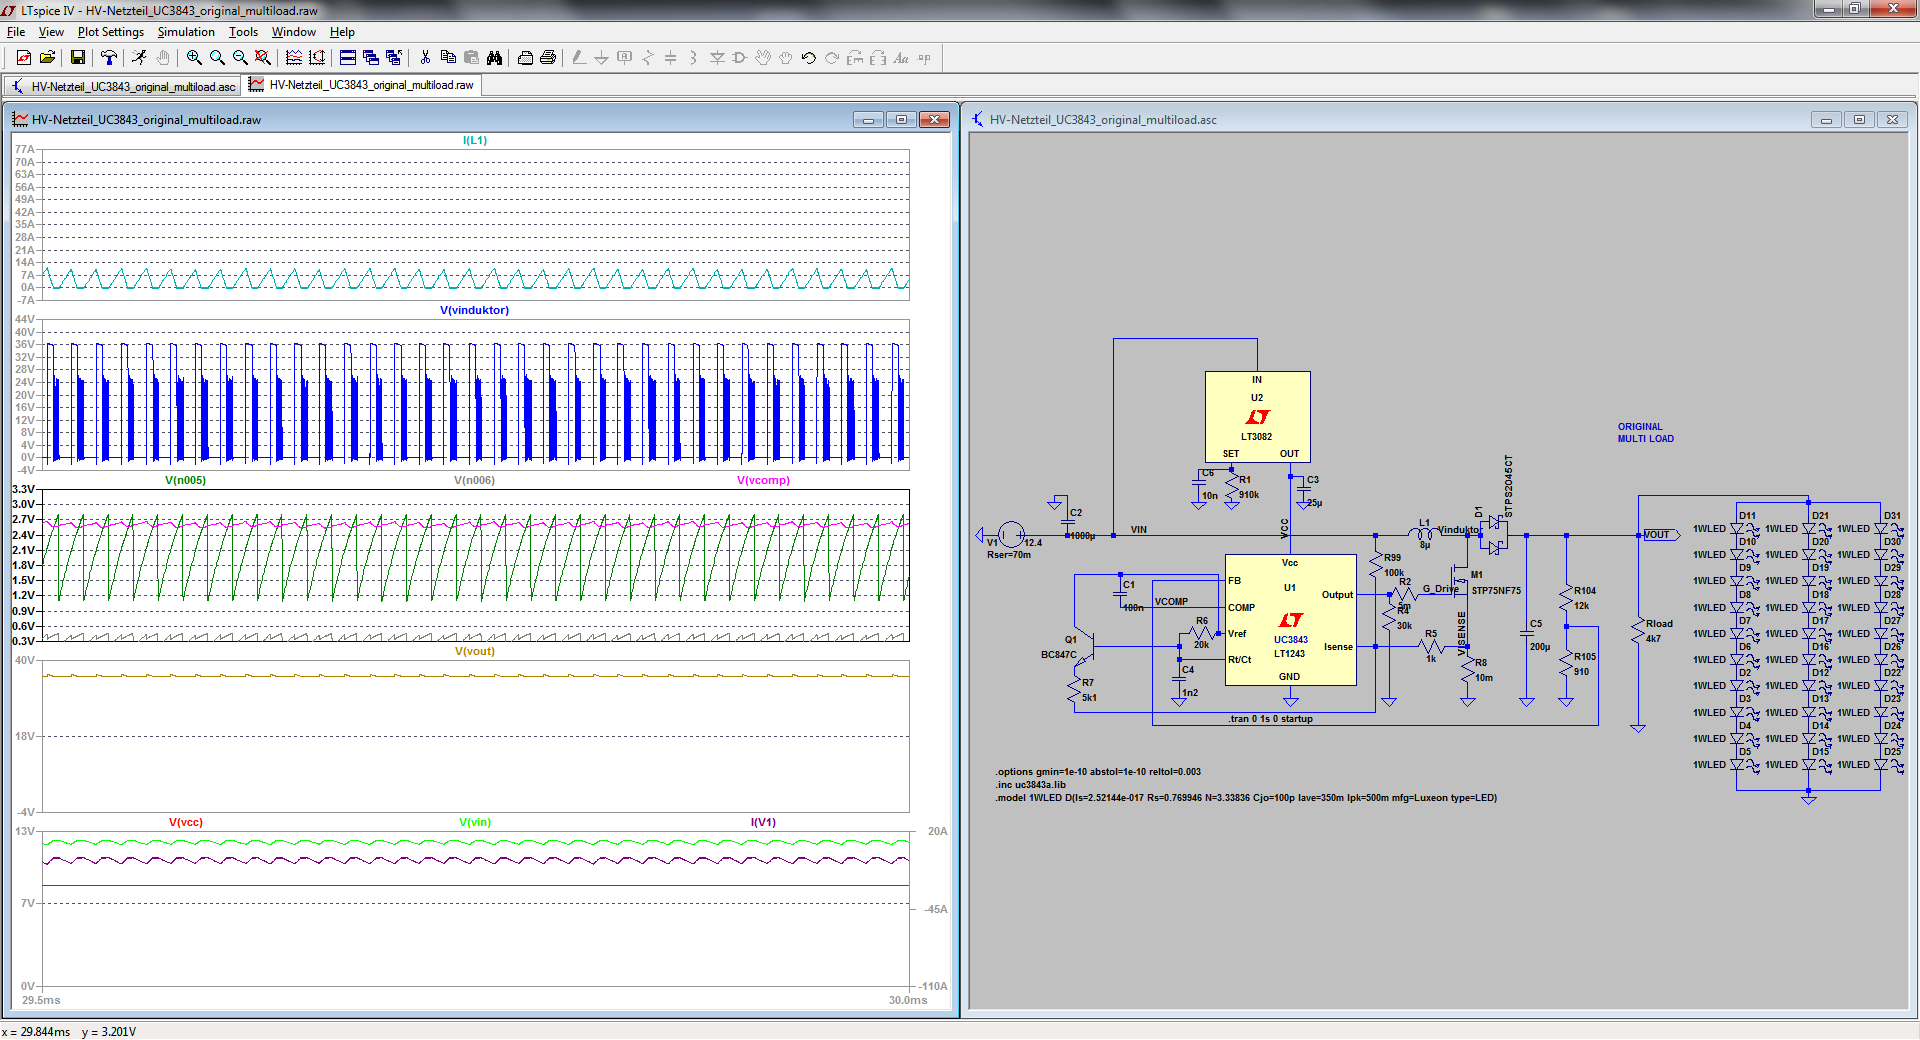The width and height of the screenshot is (1920, 1040).
Task: Select the Ground symbol tool
Action: pos(602,58)
